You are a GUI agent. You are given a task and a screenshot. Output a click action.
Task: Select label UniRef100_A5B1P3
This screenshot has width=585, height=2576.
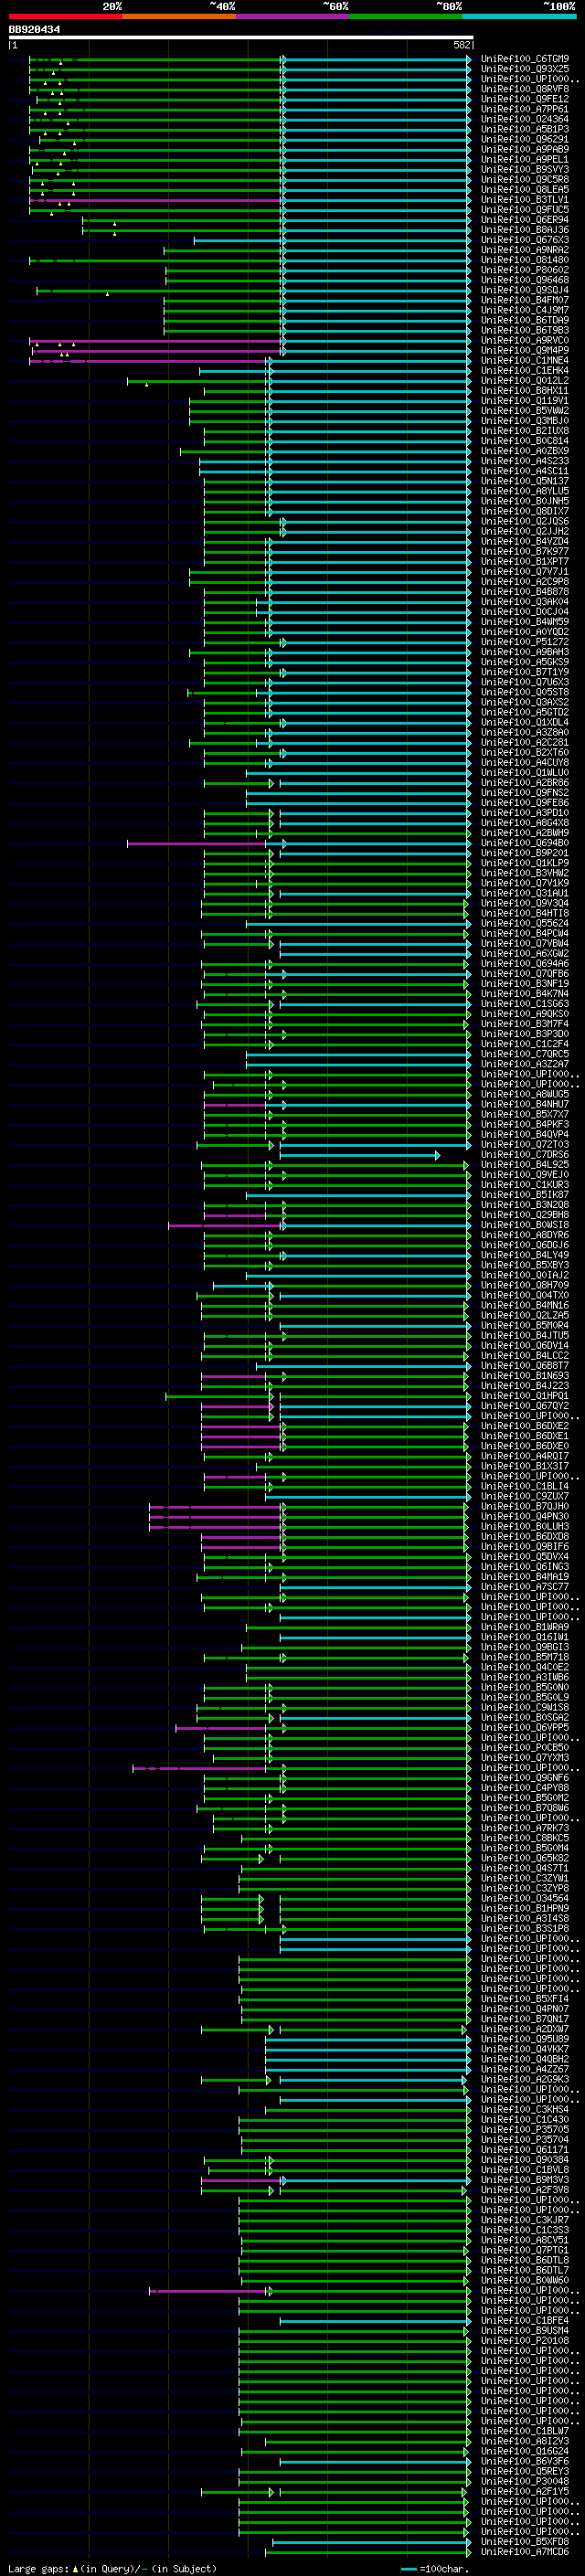point(525,129)
